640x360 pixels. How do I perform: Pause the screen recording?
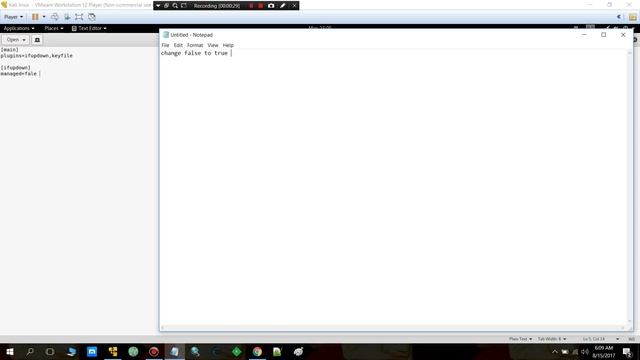point(251,6)
